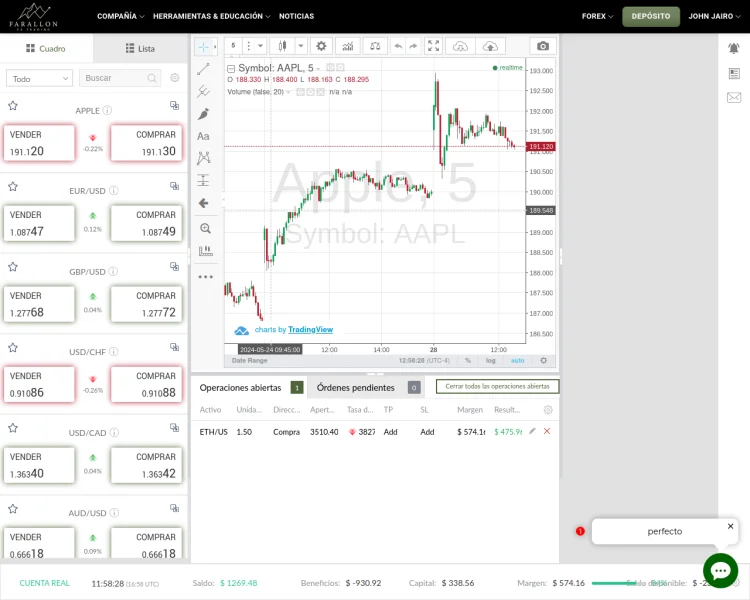
Task: Edit the ETH/US open position
Action: click(x=532, y=431)
